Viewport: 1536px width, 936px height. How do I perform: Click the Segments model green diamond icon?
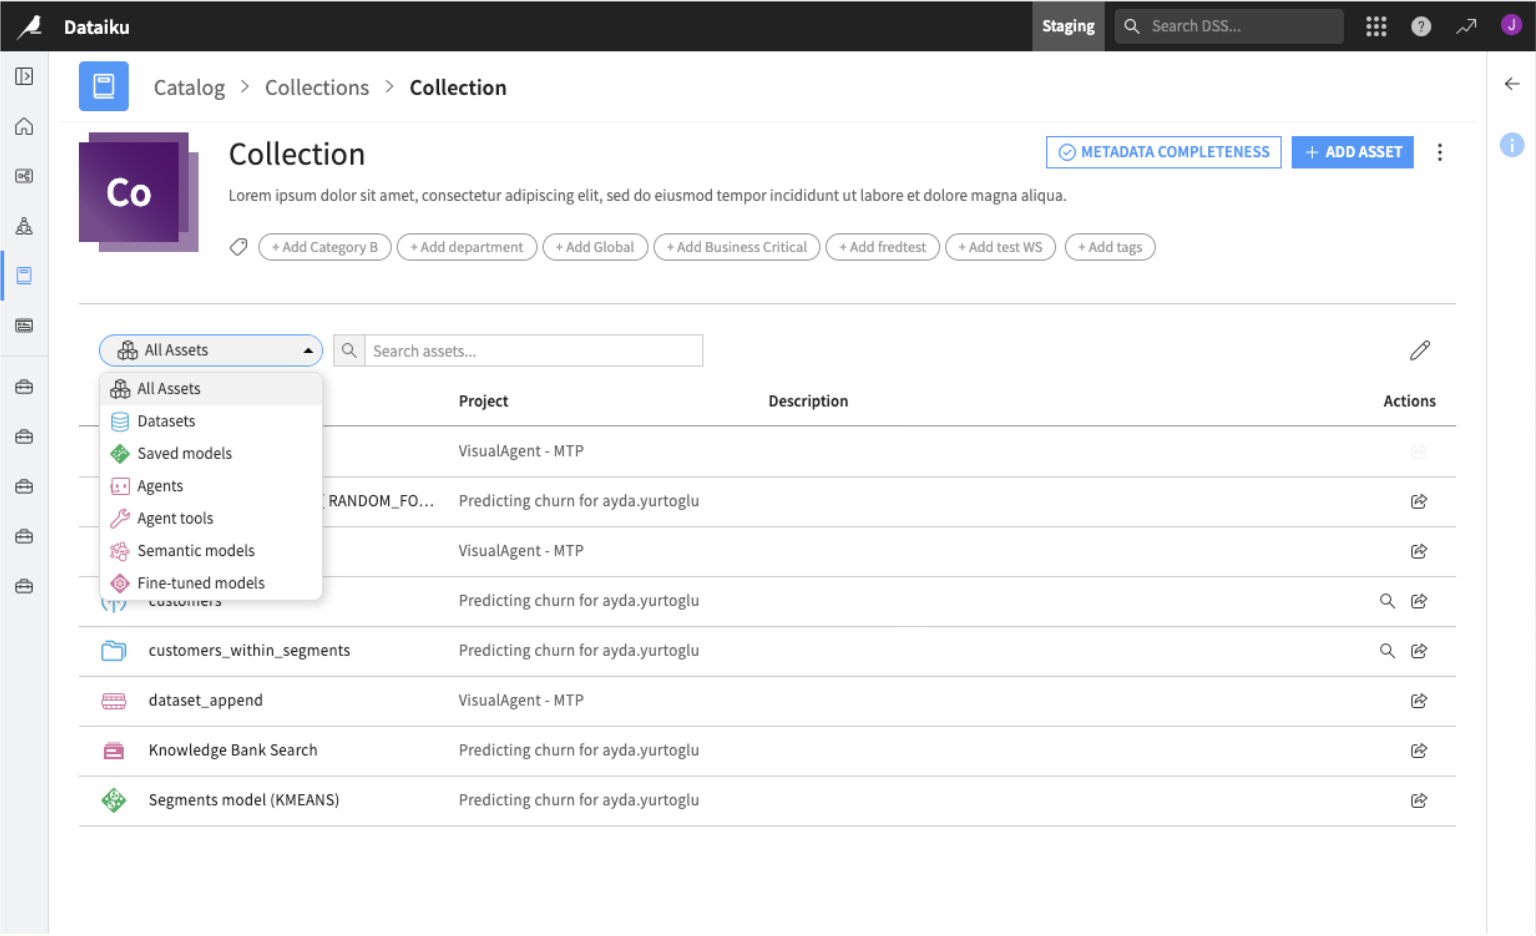[x=114, y=800]
